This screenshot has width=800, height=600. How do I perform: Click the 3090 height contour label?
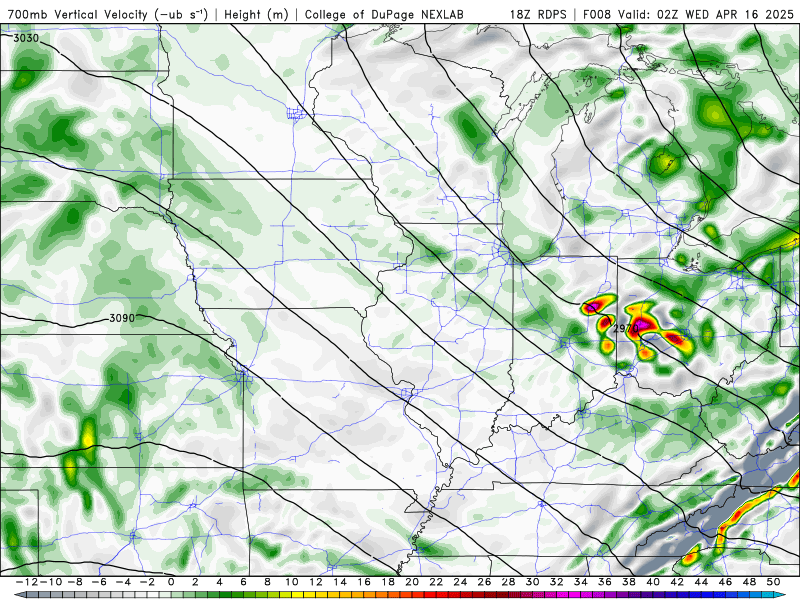[122, 318]
